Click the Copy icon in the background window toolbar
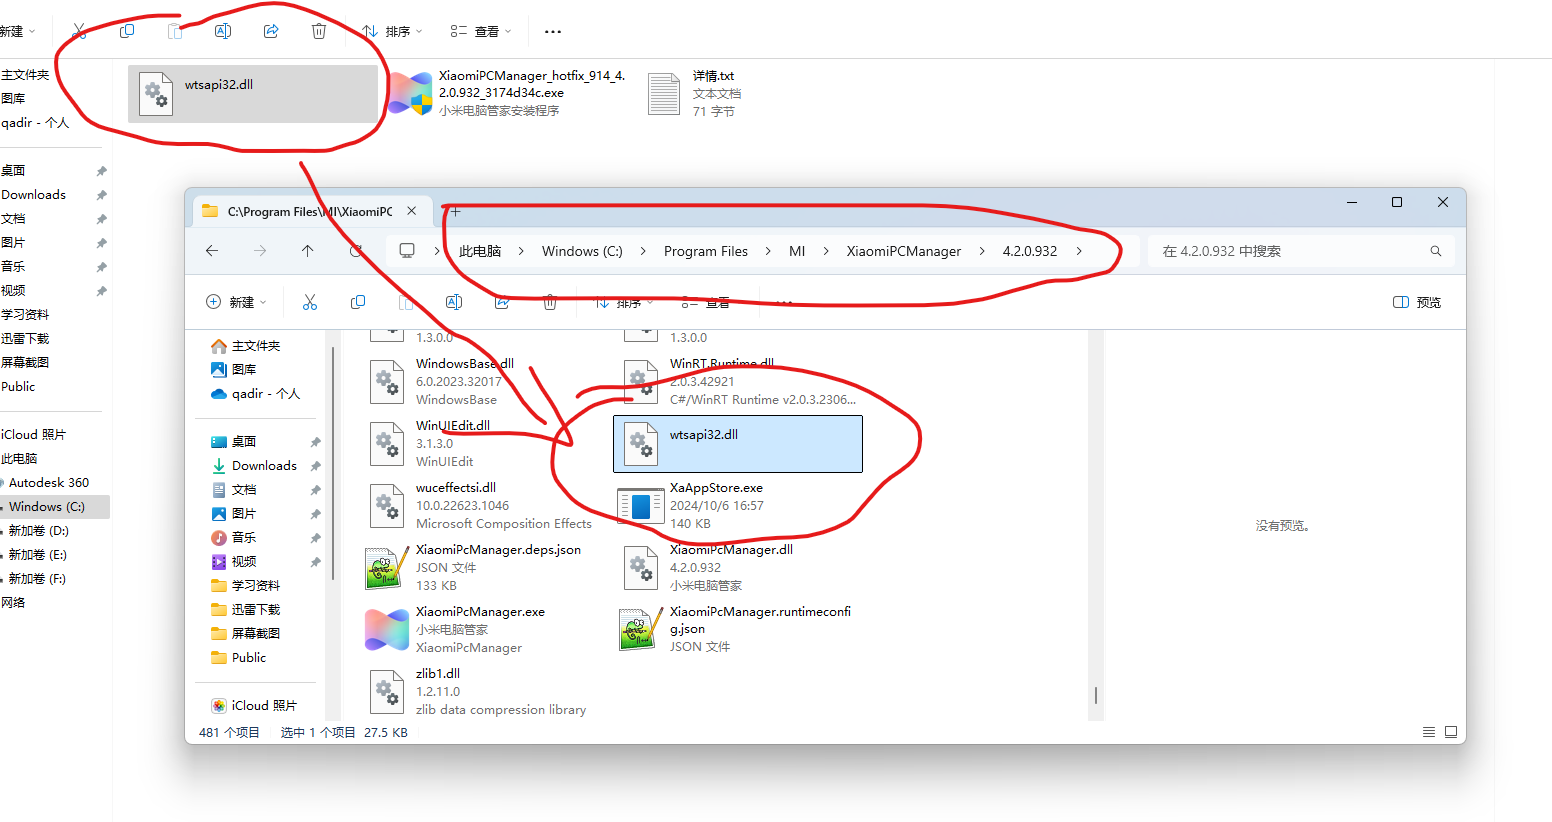The width and height of the screenshot is (1552, 822). click(127, 31)
